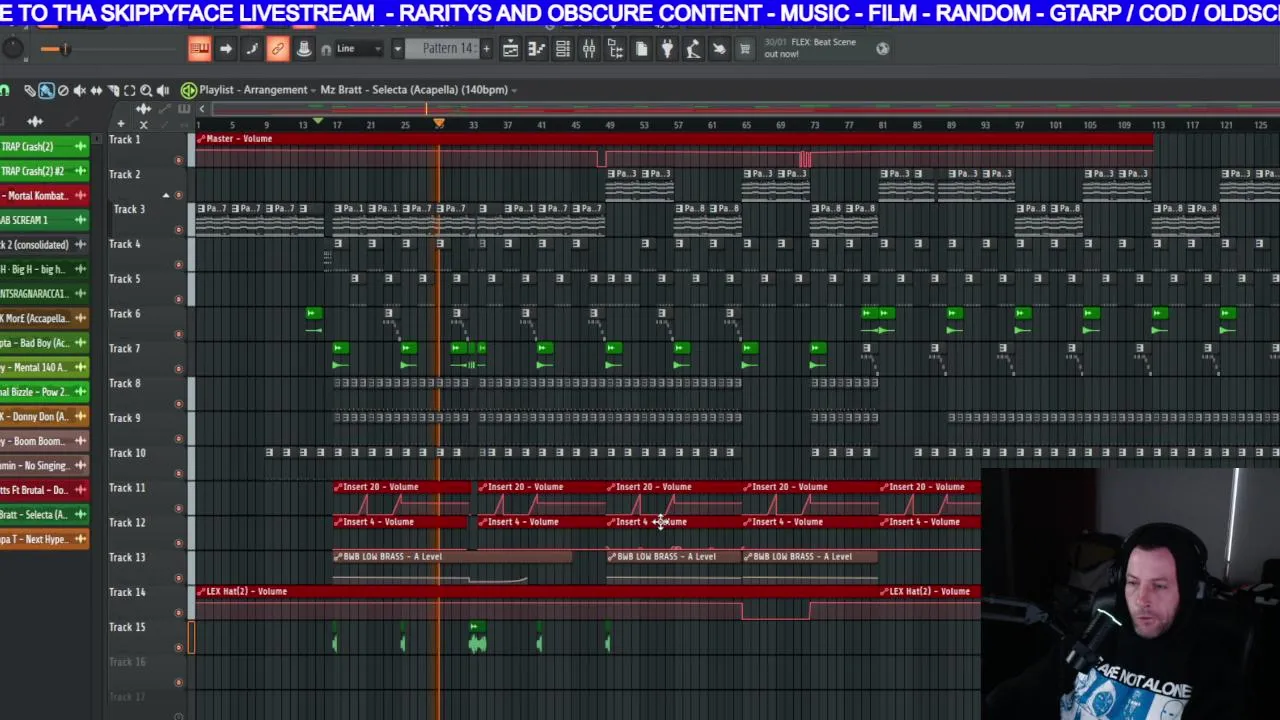Click the globe online icon near news panel
The width and height of the screenshot is (1280, 720).
point(883,48)
